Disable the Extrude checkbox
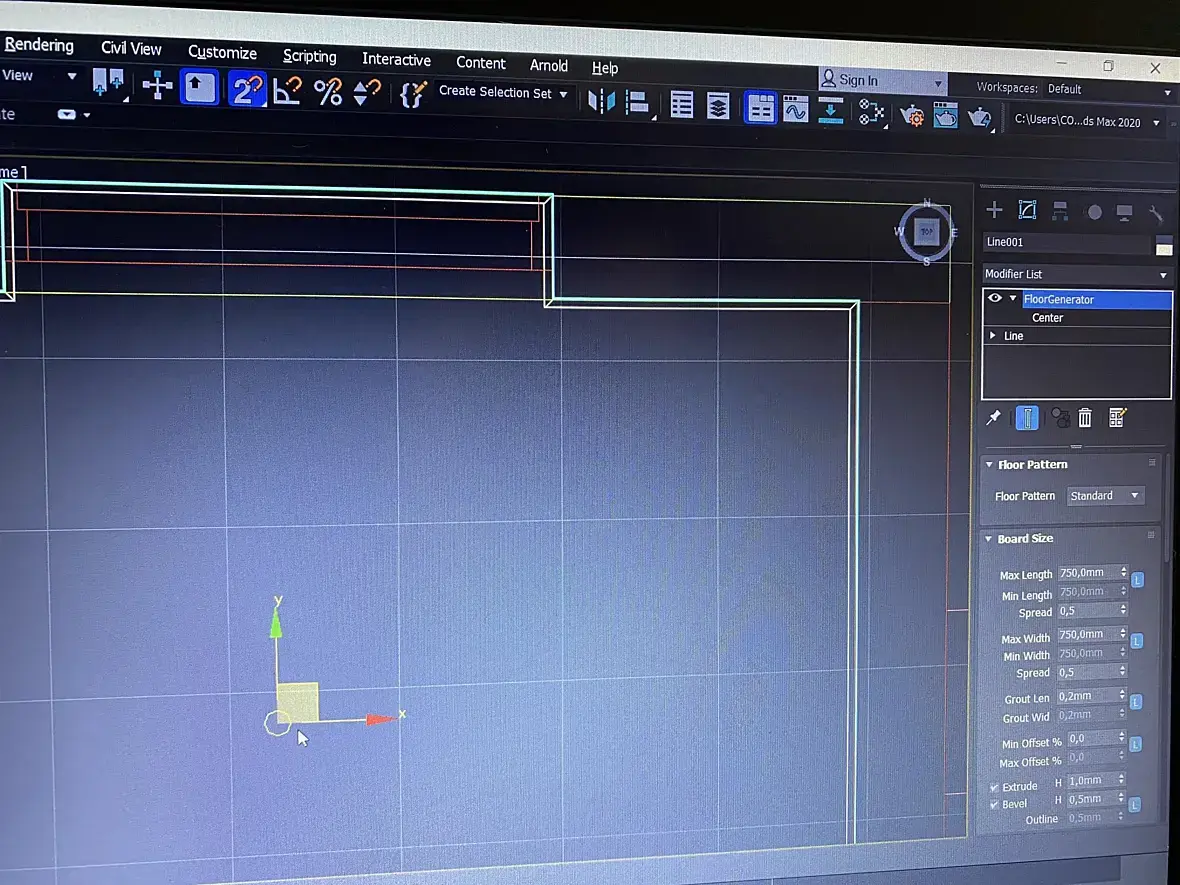This screenshot has width=1180, height=885. click(994, 787)
